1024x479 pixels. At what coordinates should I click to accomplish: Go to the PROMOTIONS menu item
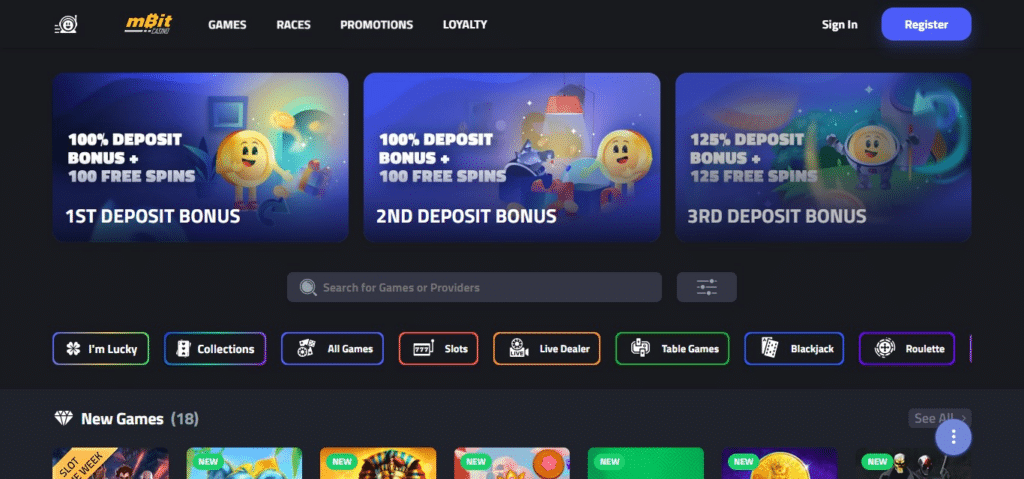377,25
